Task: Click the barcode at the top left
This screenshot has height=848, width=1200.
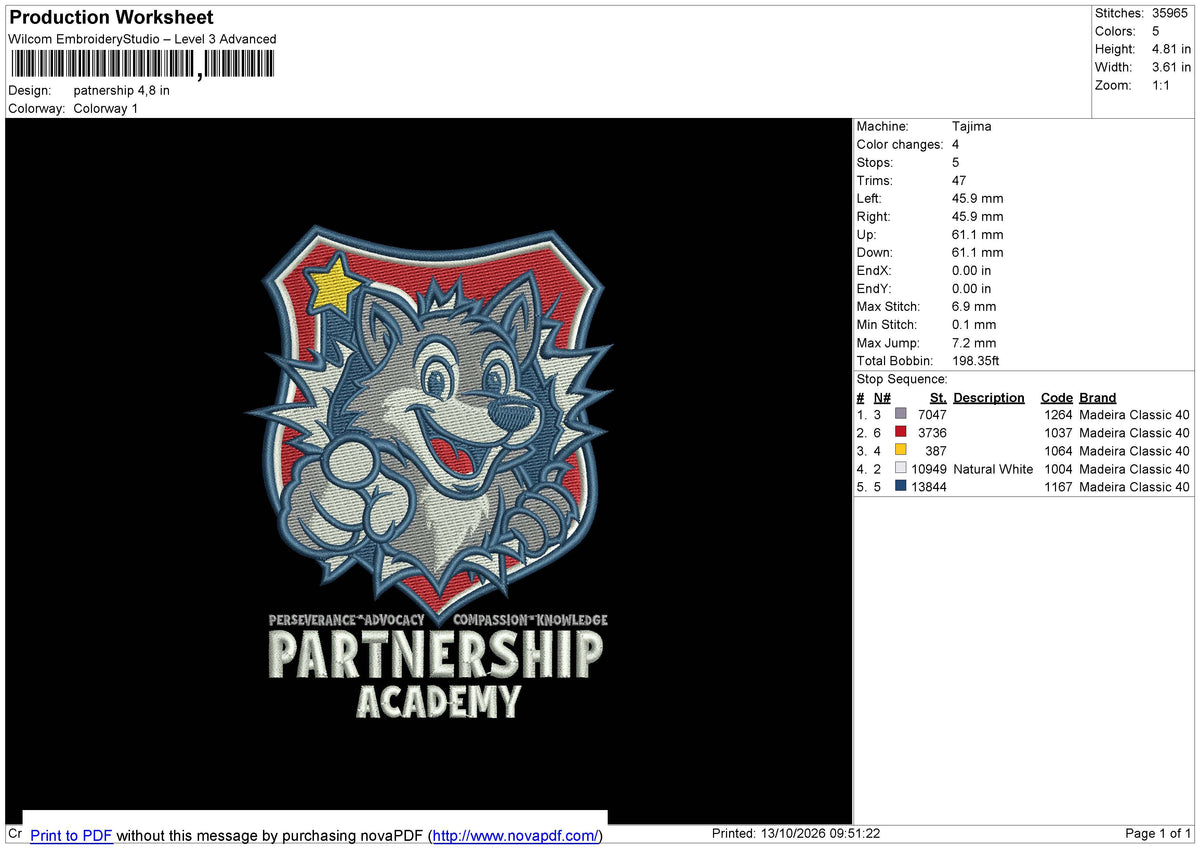Action: 141,66
